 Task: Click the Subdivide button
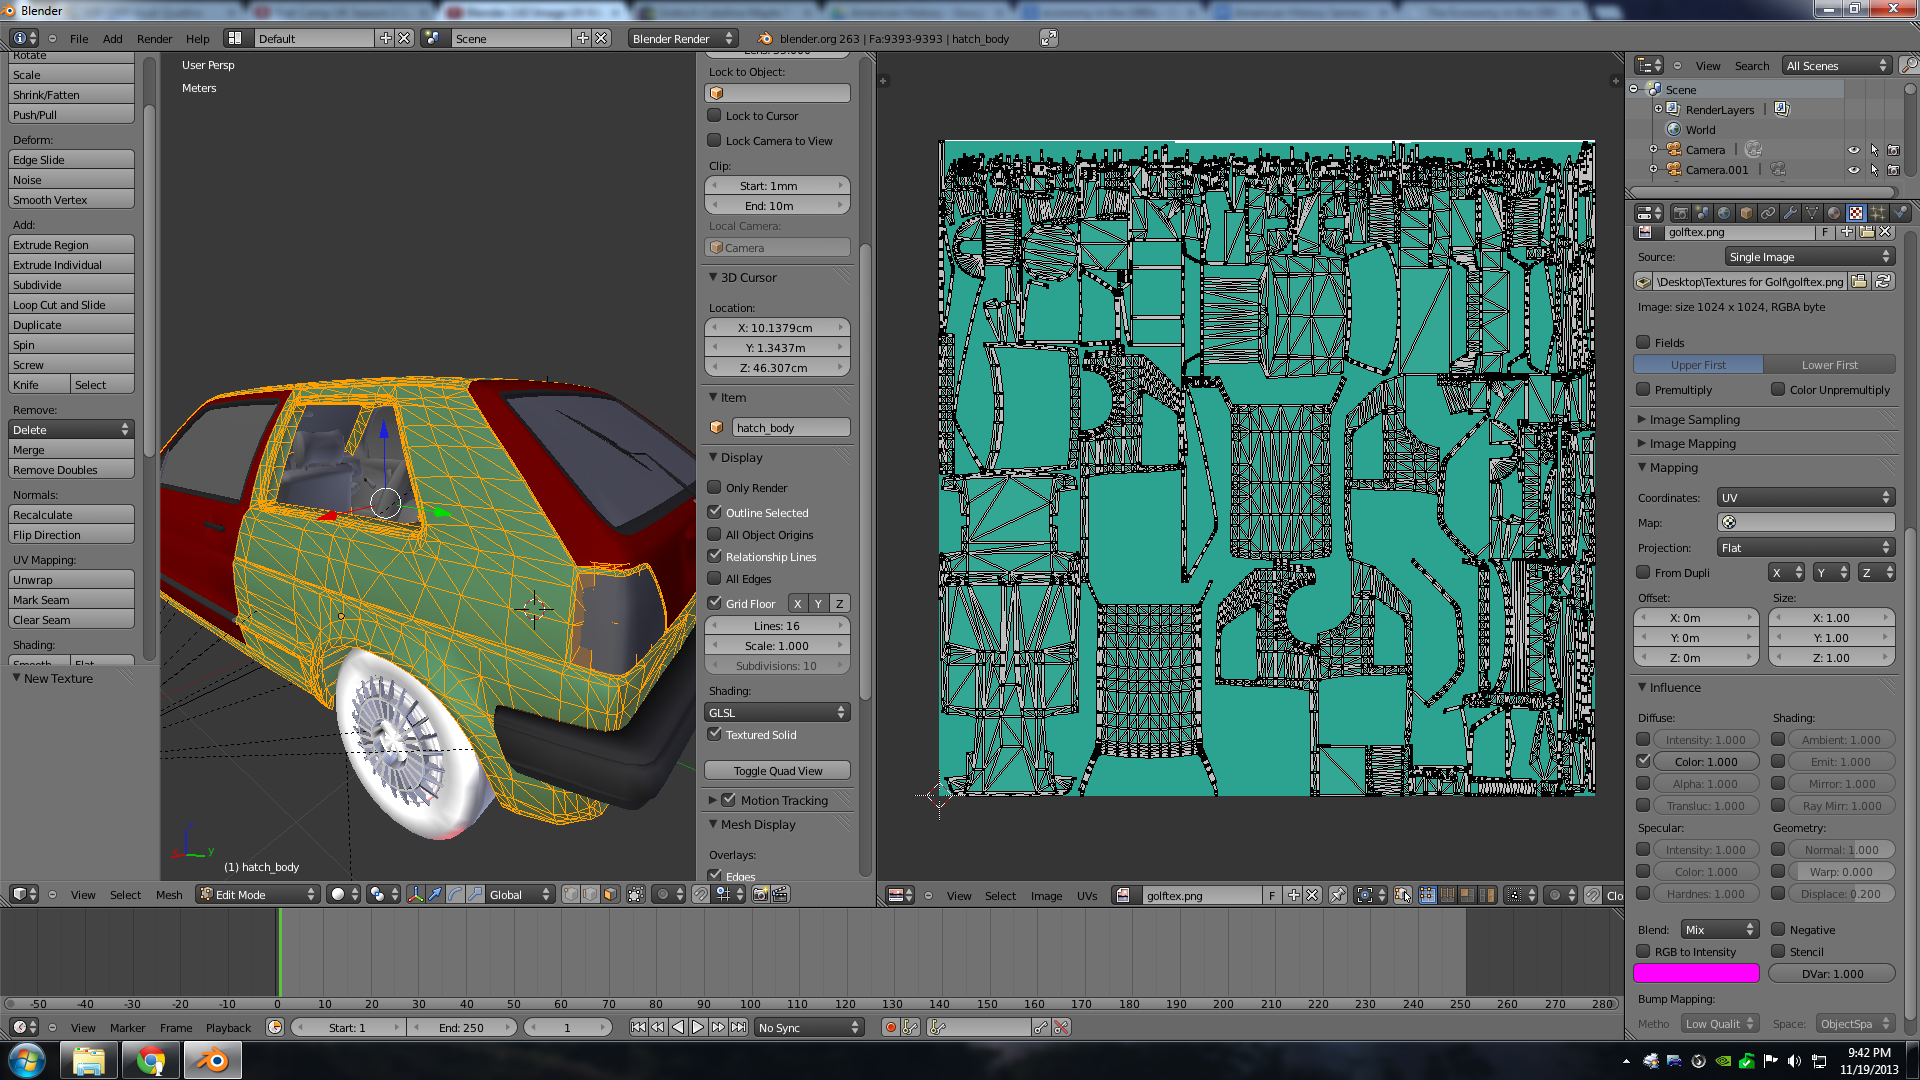coord(71,284)
